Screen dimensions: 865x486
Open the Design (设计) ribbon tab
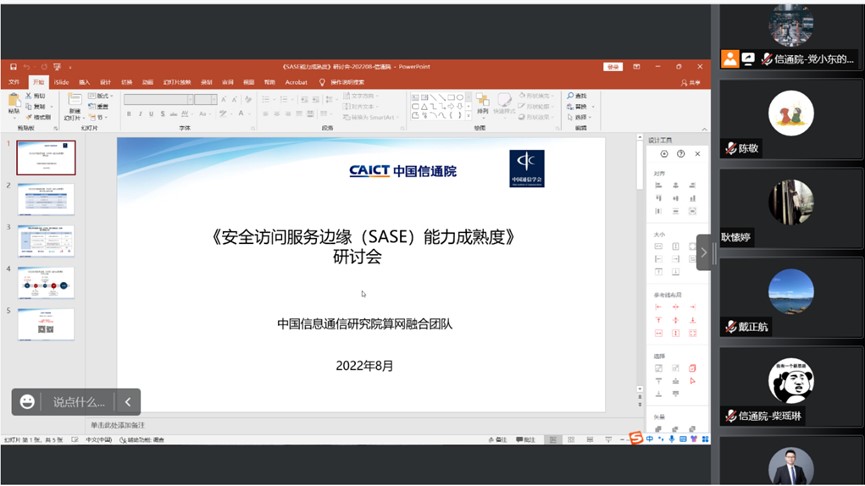tap(105, 82)
